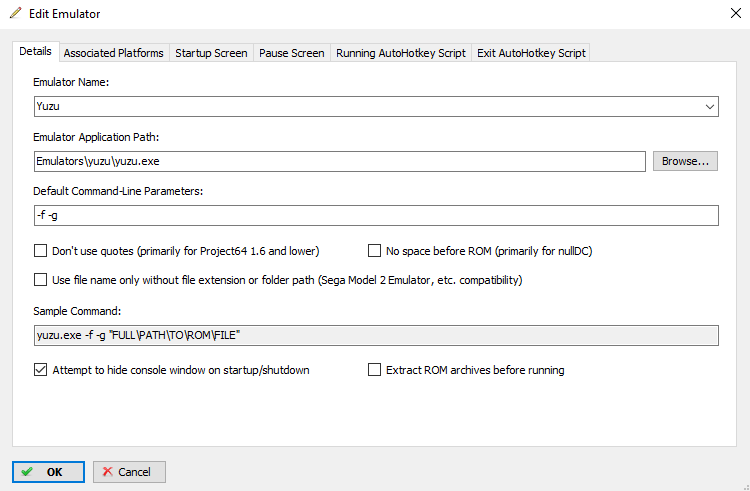This screenshot has width=750, height=491.
Task: Click the Emulator Application Path: label
Action: (96, 137)
